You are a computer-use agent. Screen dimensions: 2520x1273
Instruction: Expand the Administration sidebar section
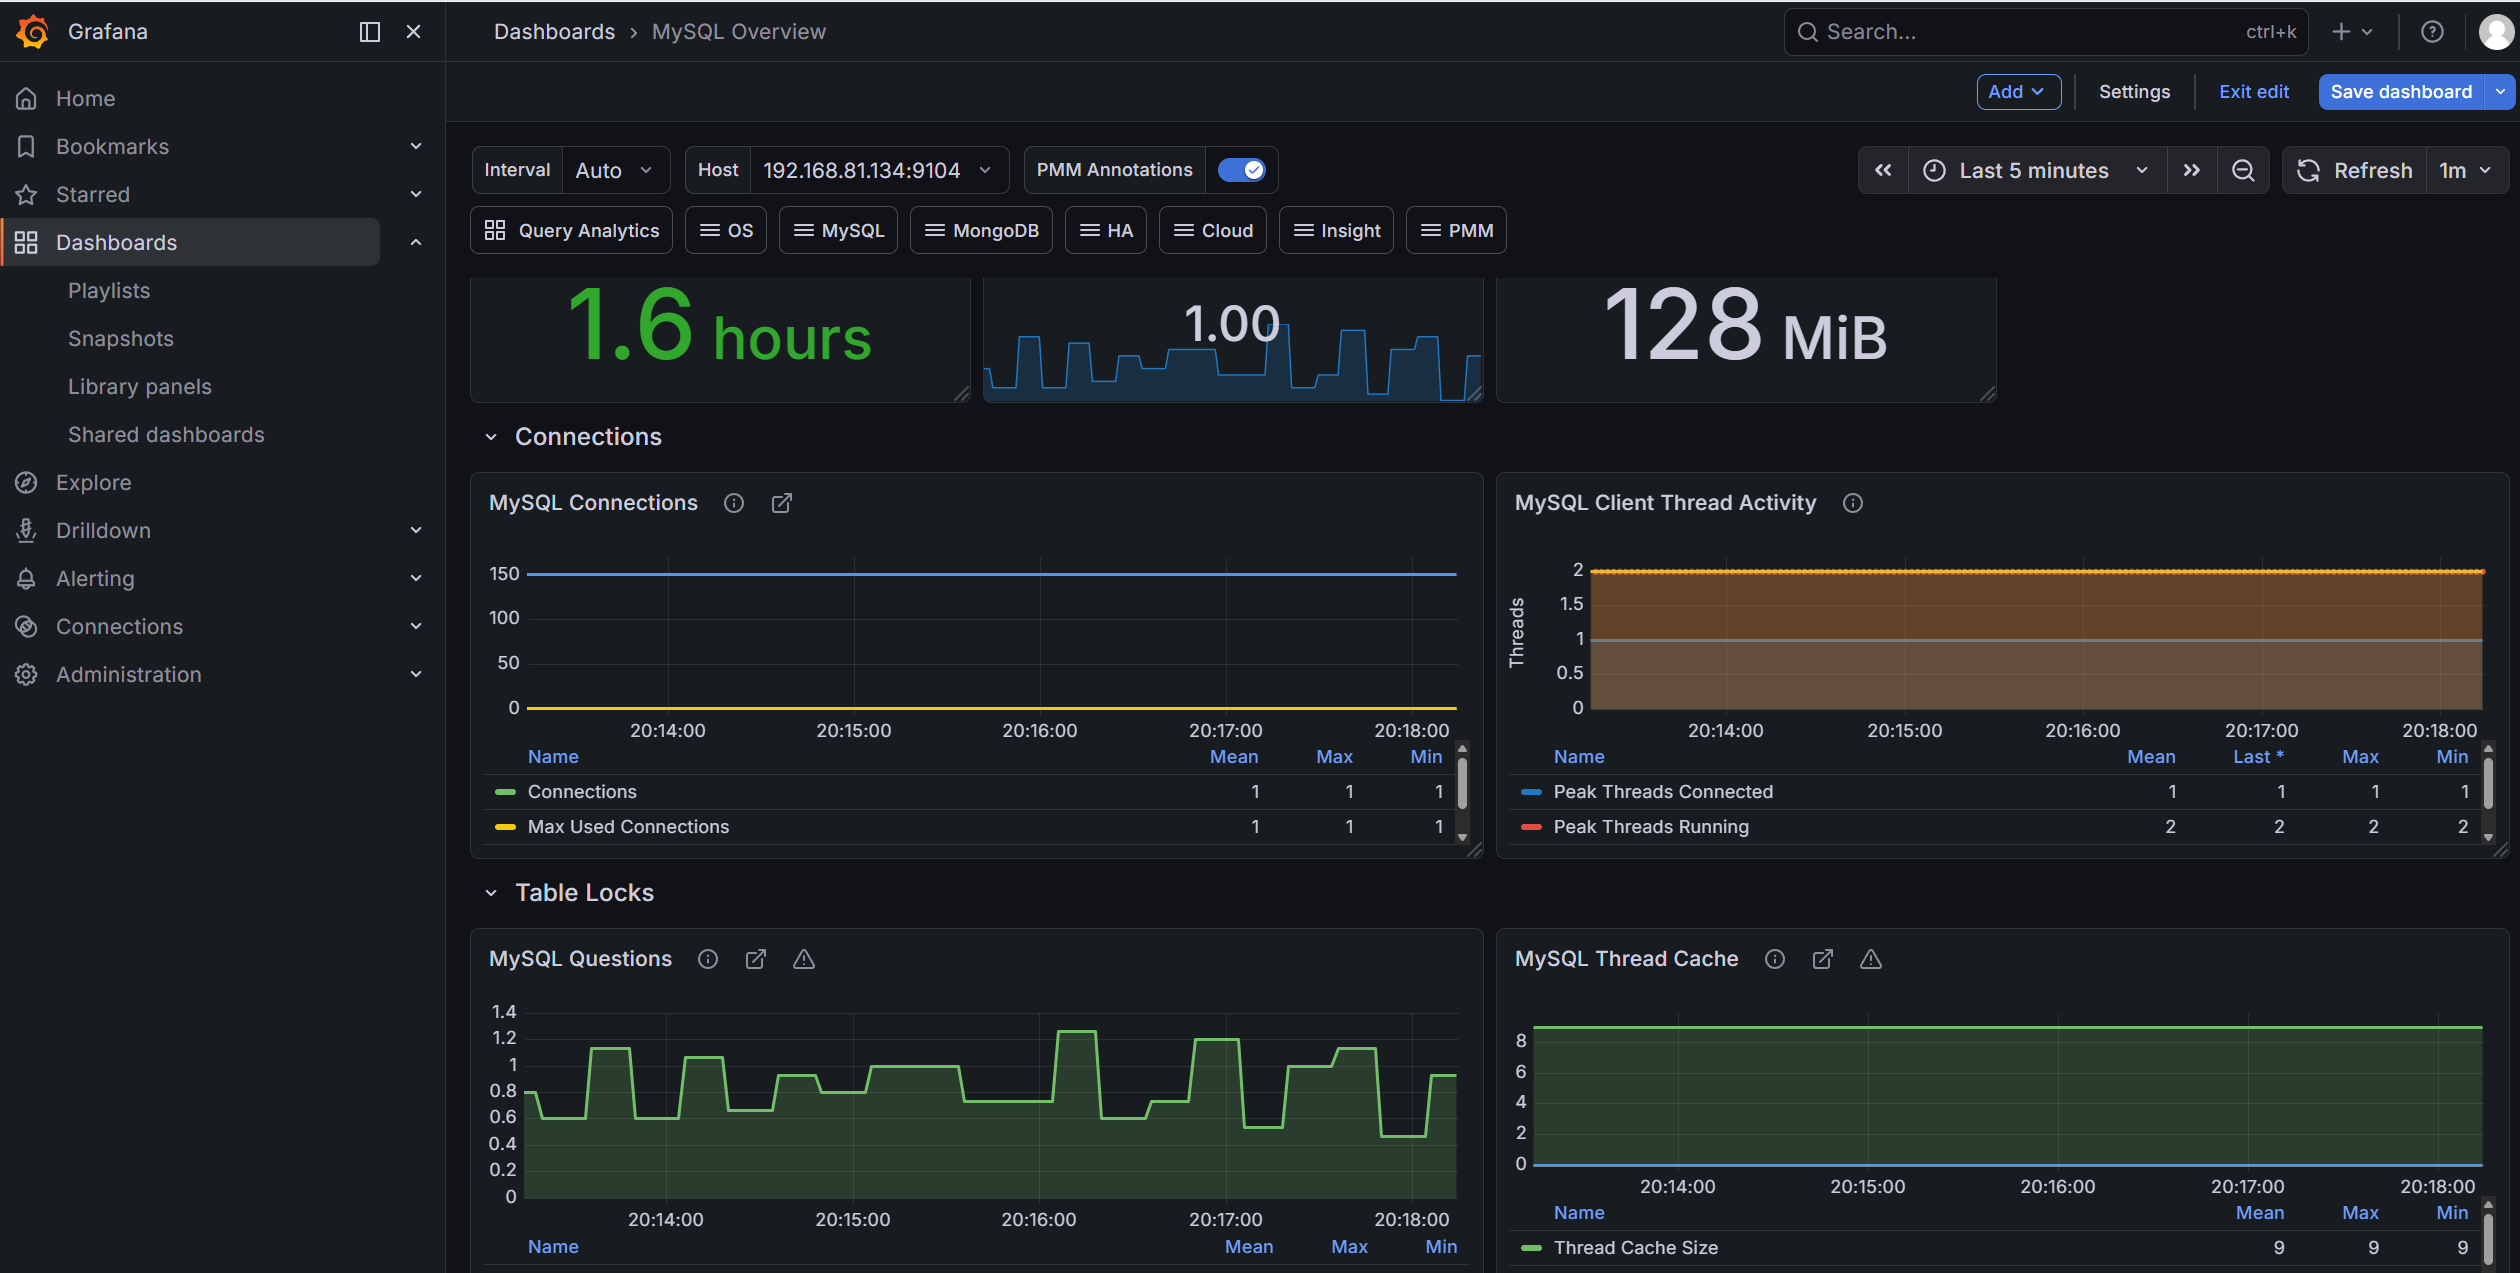point(416,674)
